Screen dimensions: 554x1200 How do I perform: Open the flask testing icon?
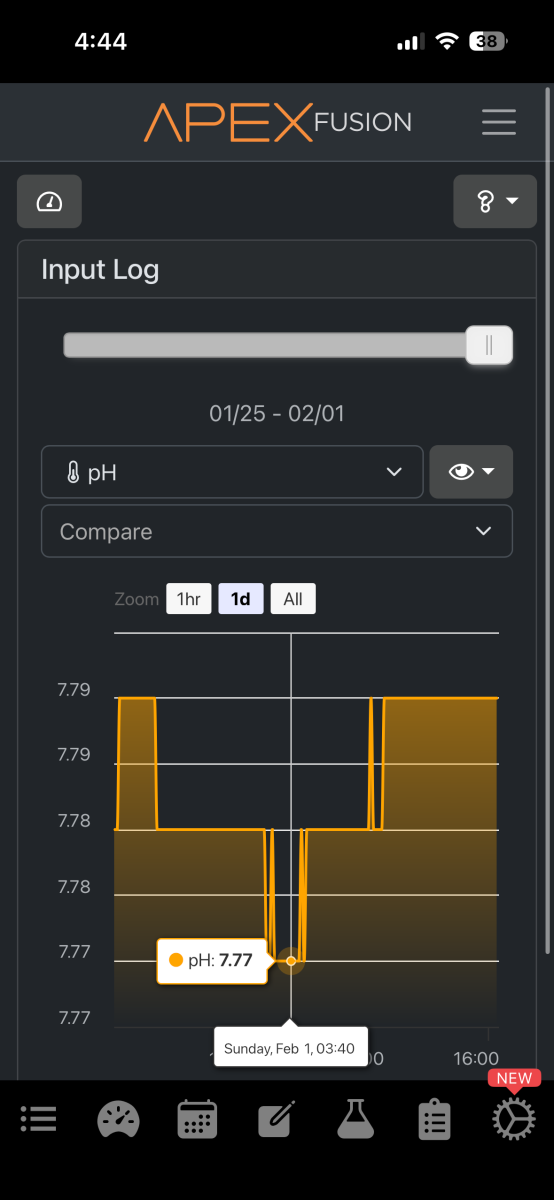coord(355,1119)
